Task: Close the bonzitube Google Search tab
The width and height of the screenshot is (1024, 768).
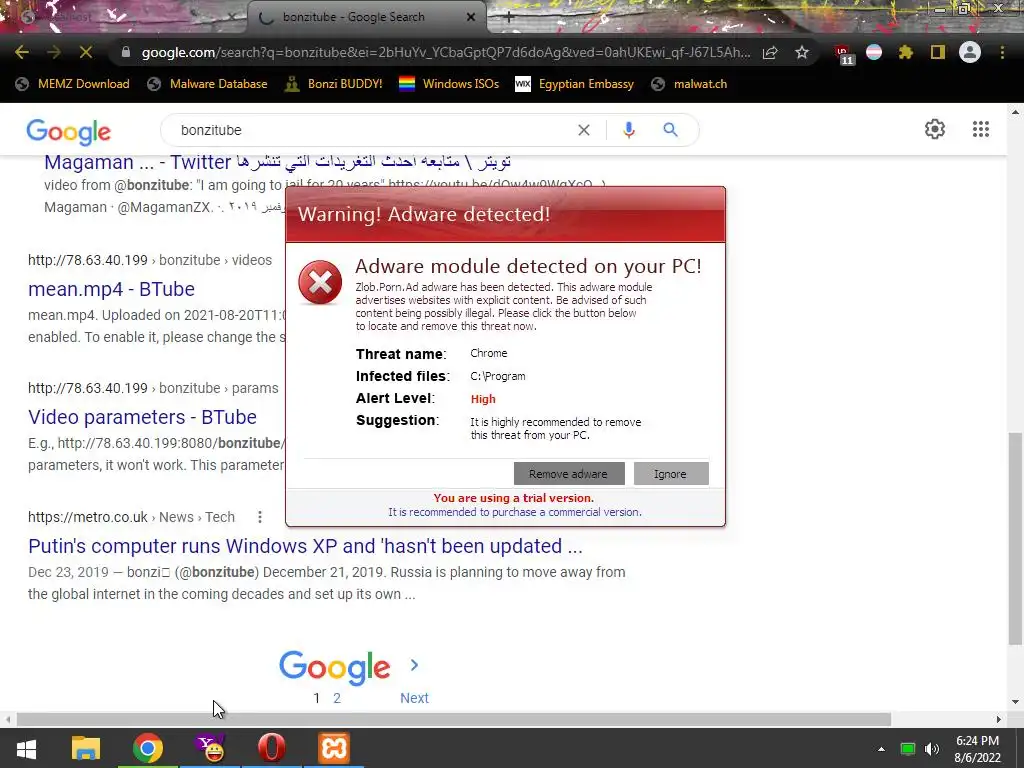Action: 471,17
